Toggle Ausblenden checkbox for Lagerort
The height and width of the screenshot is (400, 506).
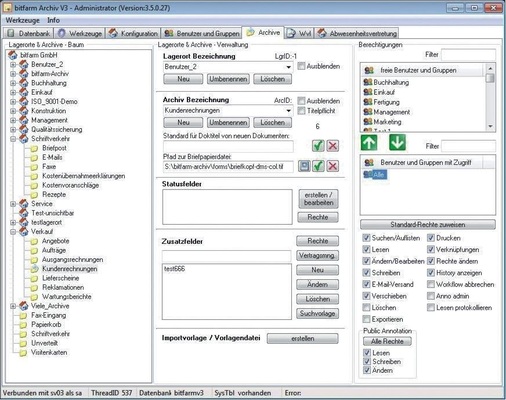(x=301, y=66)
